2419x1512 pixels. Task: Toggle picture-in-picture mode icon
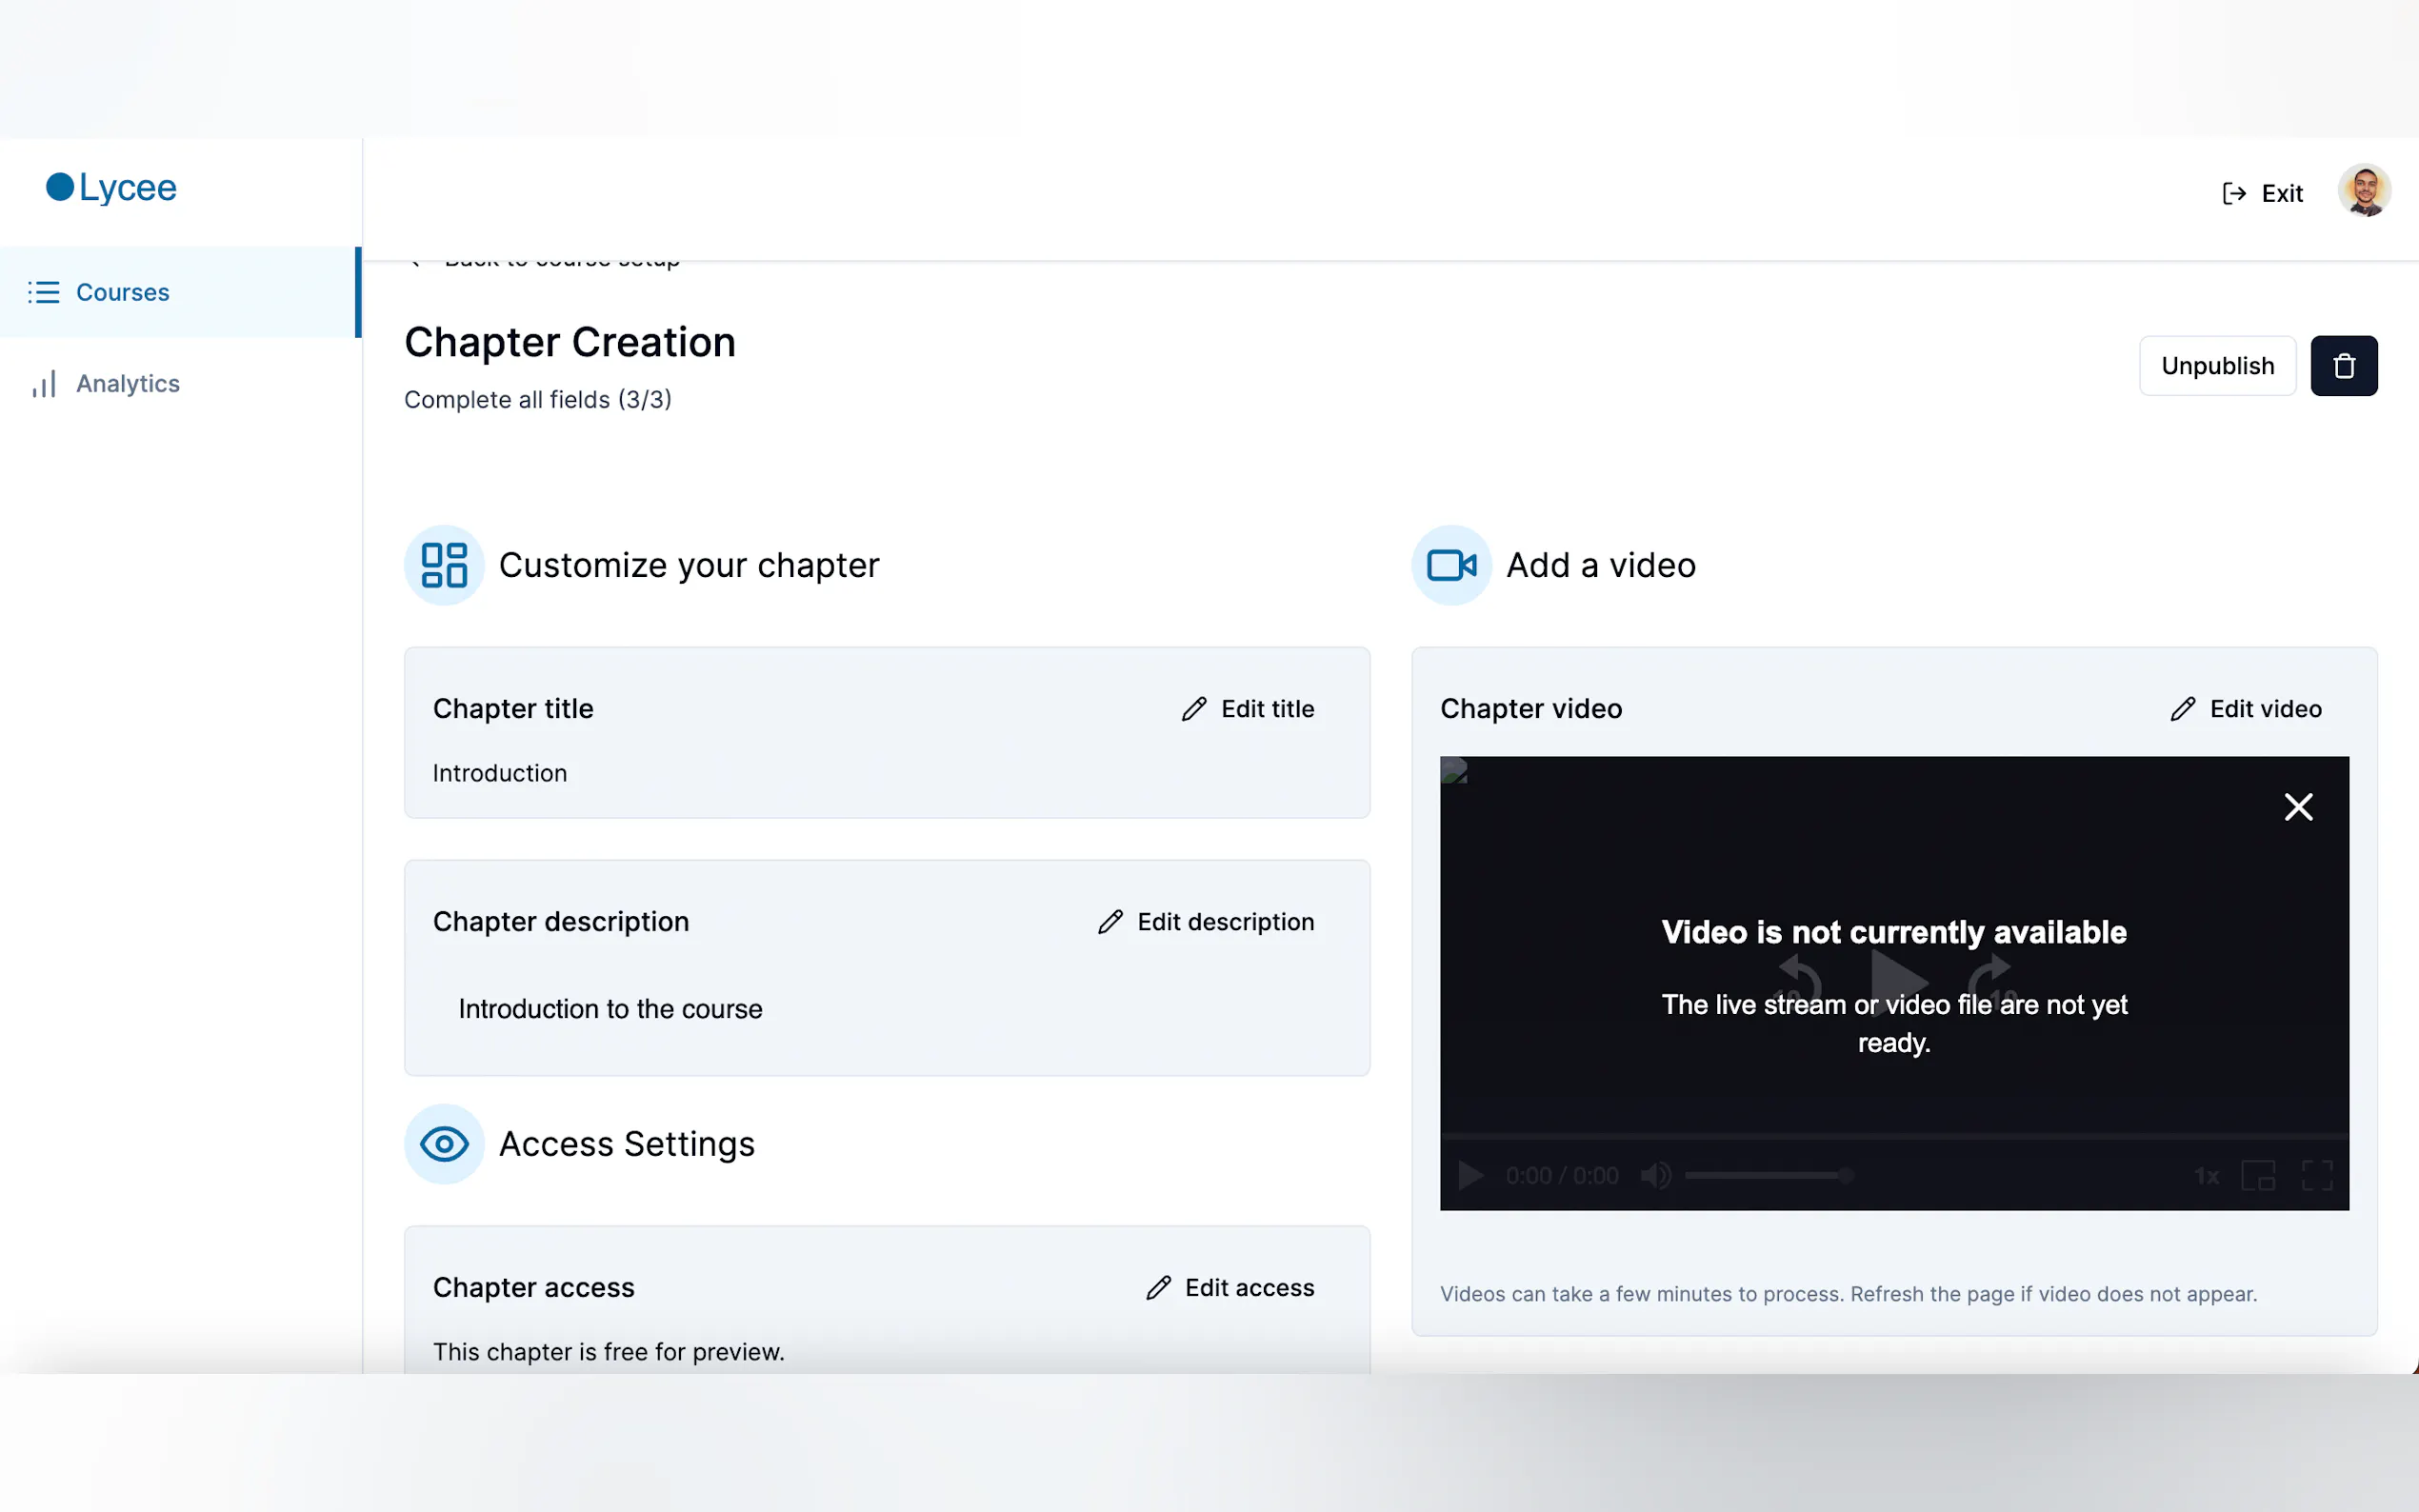tap(2258, 1176)
